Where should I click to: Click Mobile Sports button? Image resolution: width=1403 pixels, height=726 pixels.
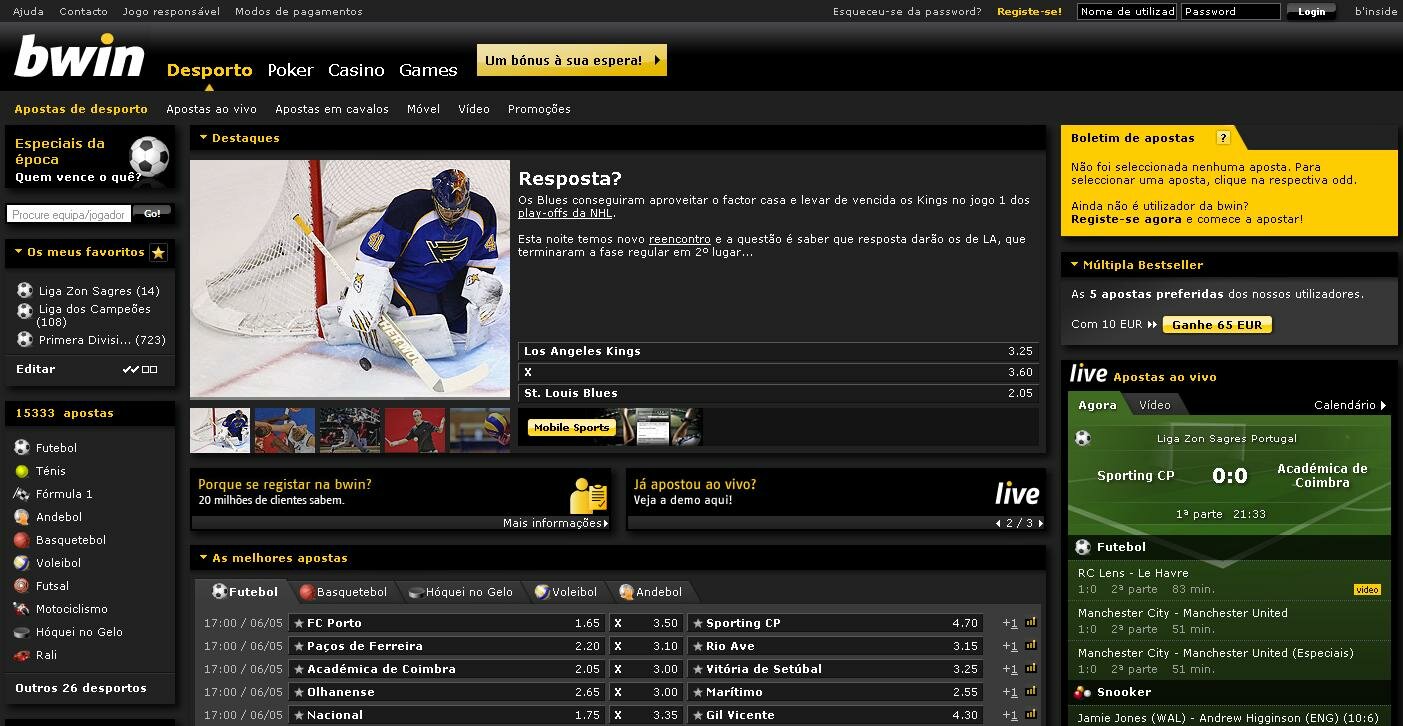(571, 427)
